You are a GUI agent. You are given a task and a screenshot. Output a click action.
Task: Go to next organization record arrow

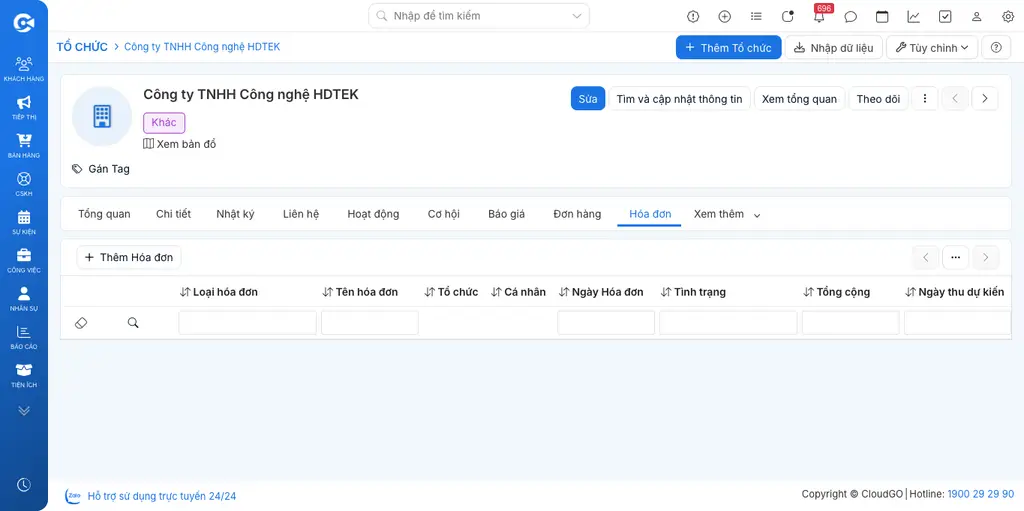pyautogui.click(x=985, y=99)
